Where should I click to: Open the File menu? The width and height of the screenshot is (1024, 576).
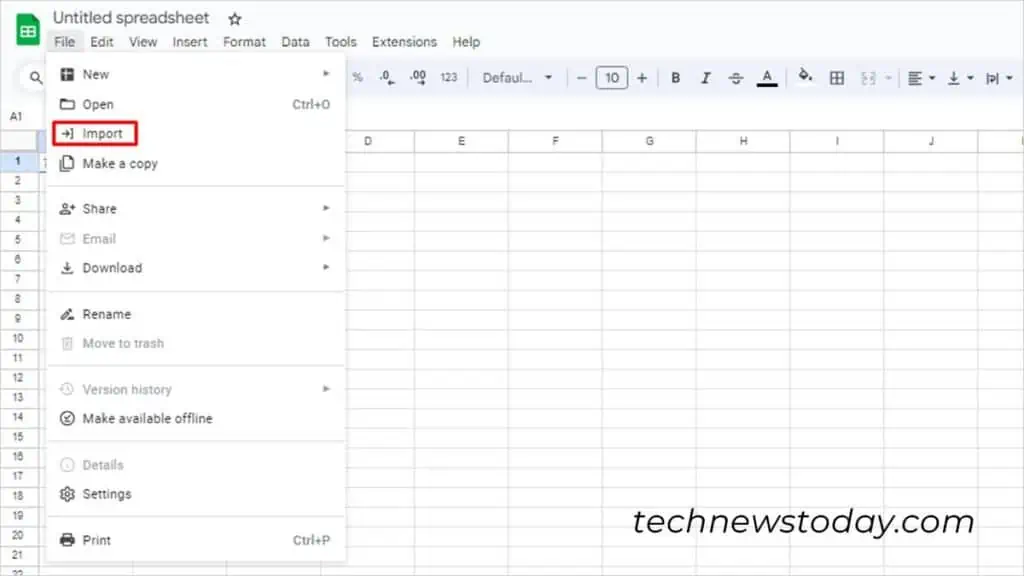(x=65, y=42)
